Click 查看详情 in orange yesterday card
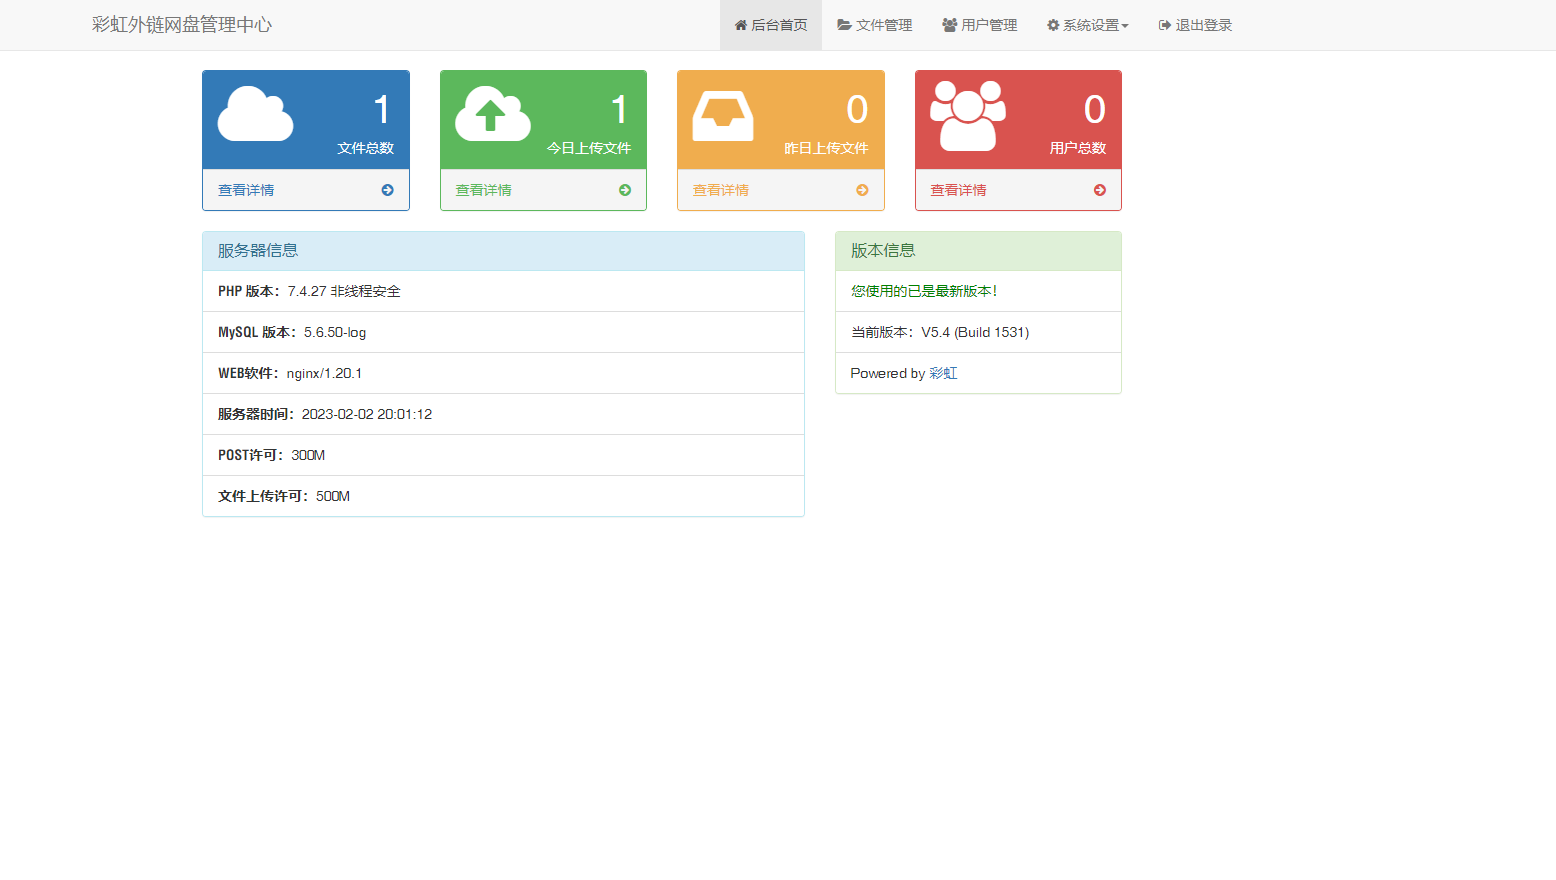Screen dimensions: 1556x880 [721, 190]
